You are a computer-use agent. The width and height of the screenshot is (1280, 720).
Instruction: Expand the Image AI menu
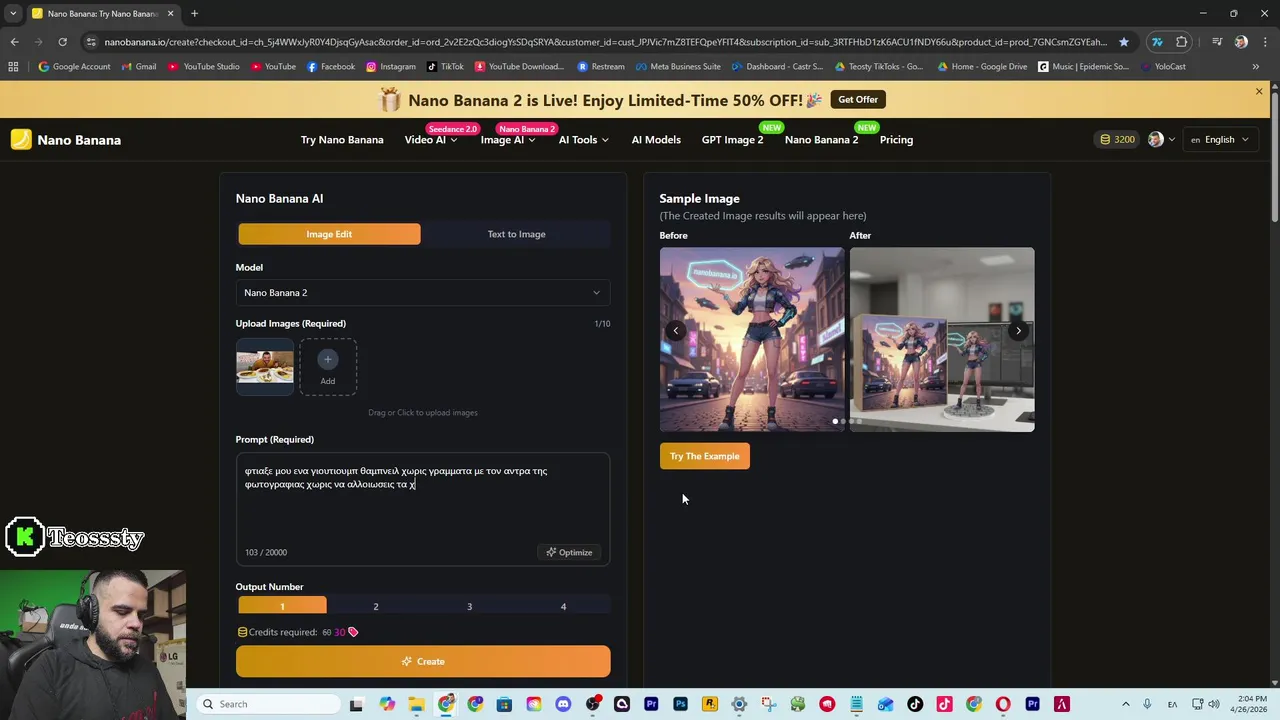click(x=507, y=140)
